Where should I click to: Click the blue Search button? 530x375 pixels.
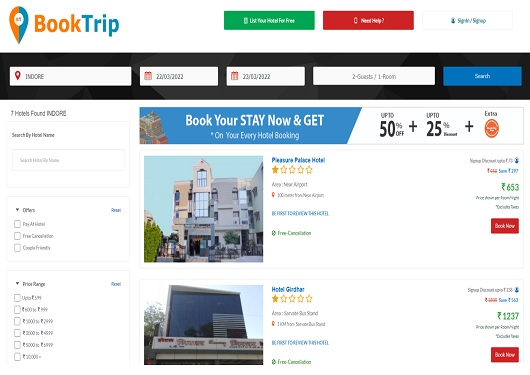coord(482,76)
